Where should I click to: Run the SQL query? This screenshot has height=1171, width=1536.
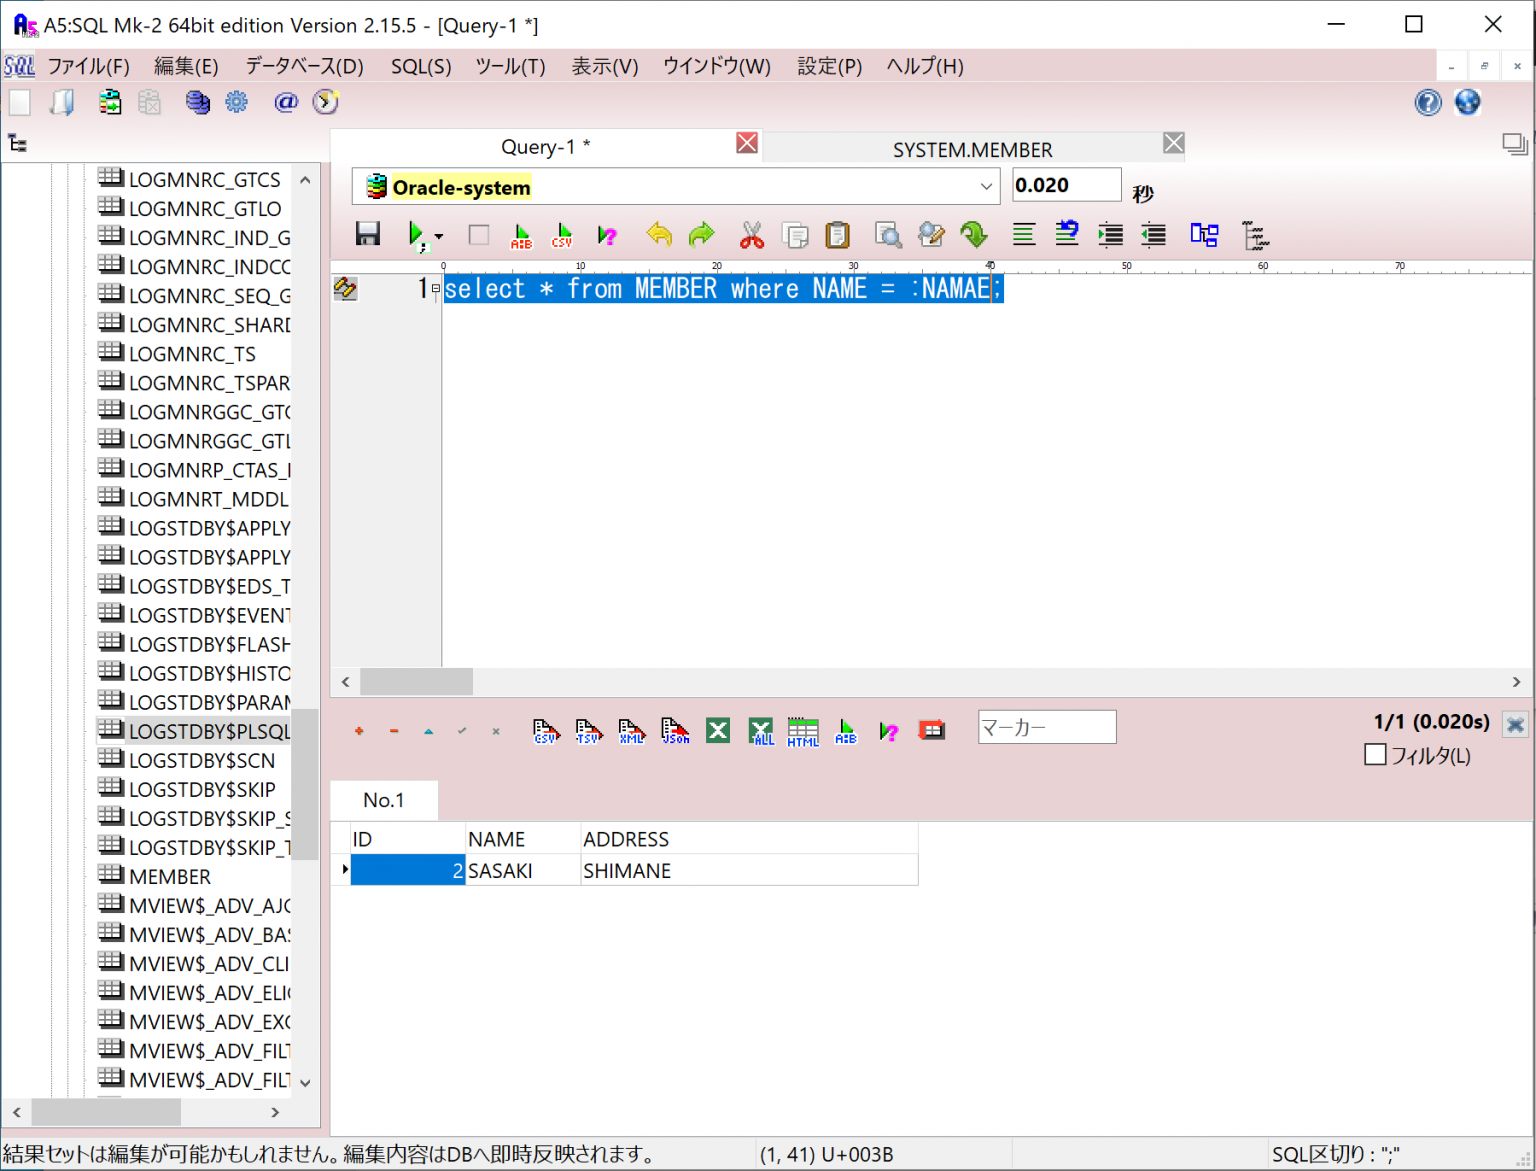418,235
